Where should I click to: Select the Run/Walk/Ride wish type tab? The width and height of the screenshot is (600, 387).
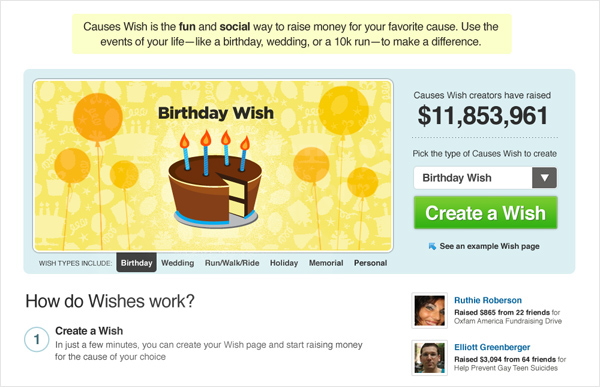point(232,263)
